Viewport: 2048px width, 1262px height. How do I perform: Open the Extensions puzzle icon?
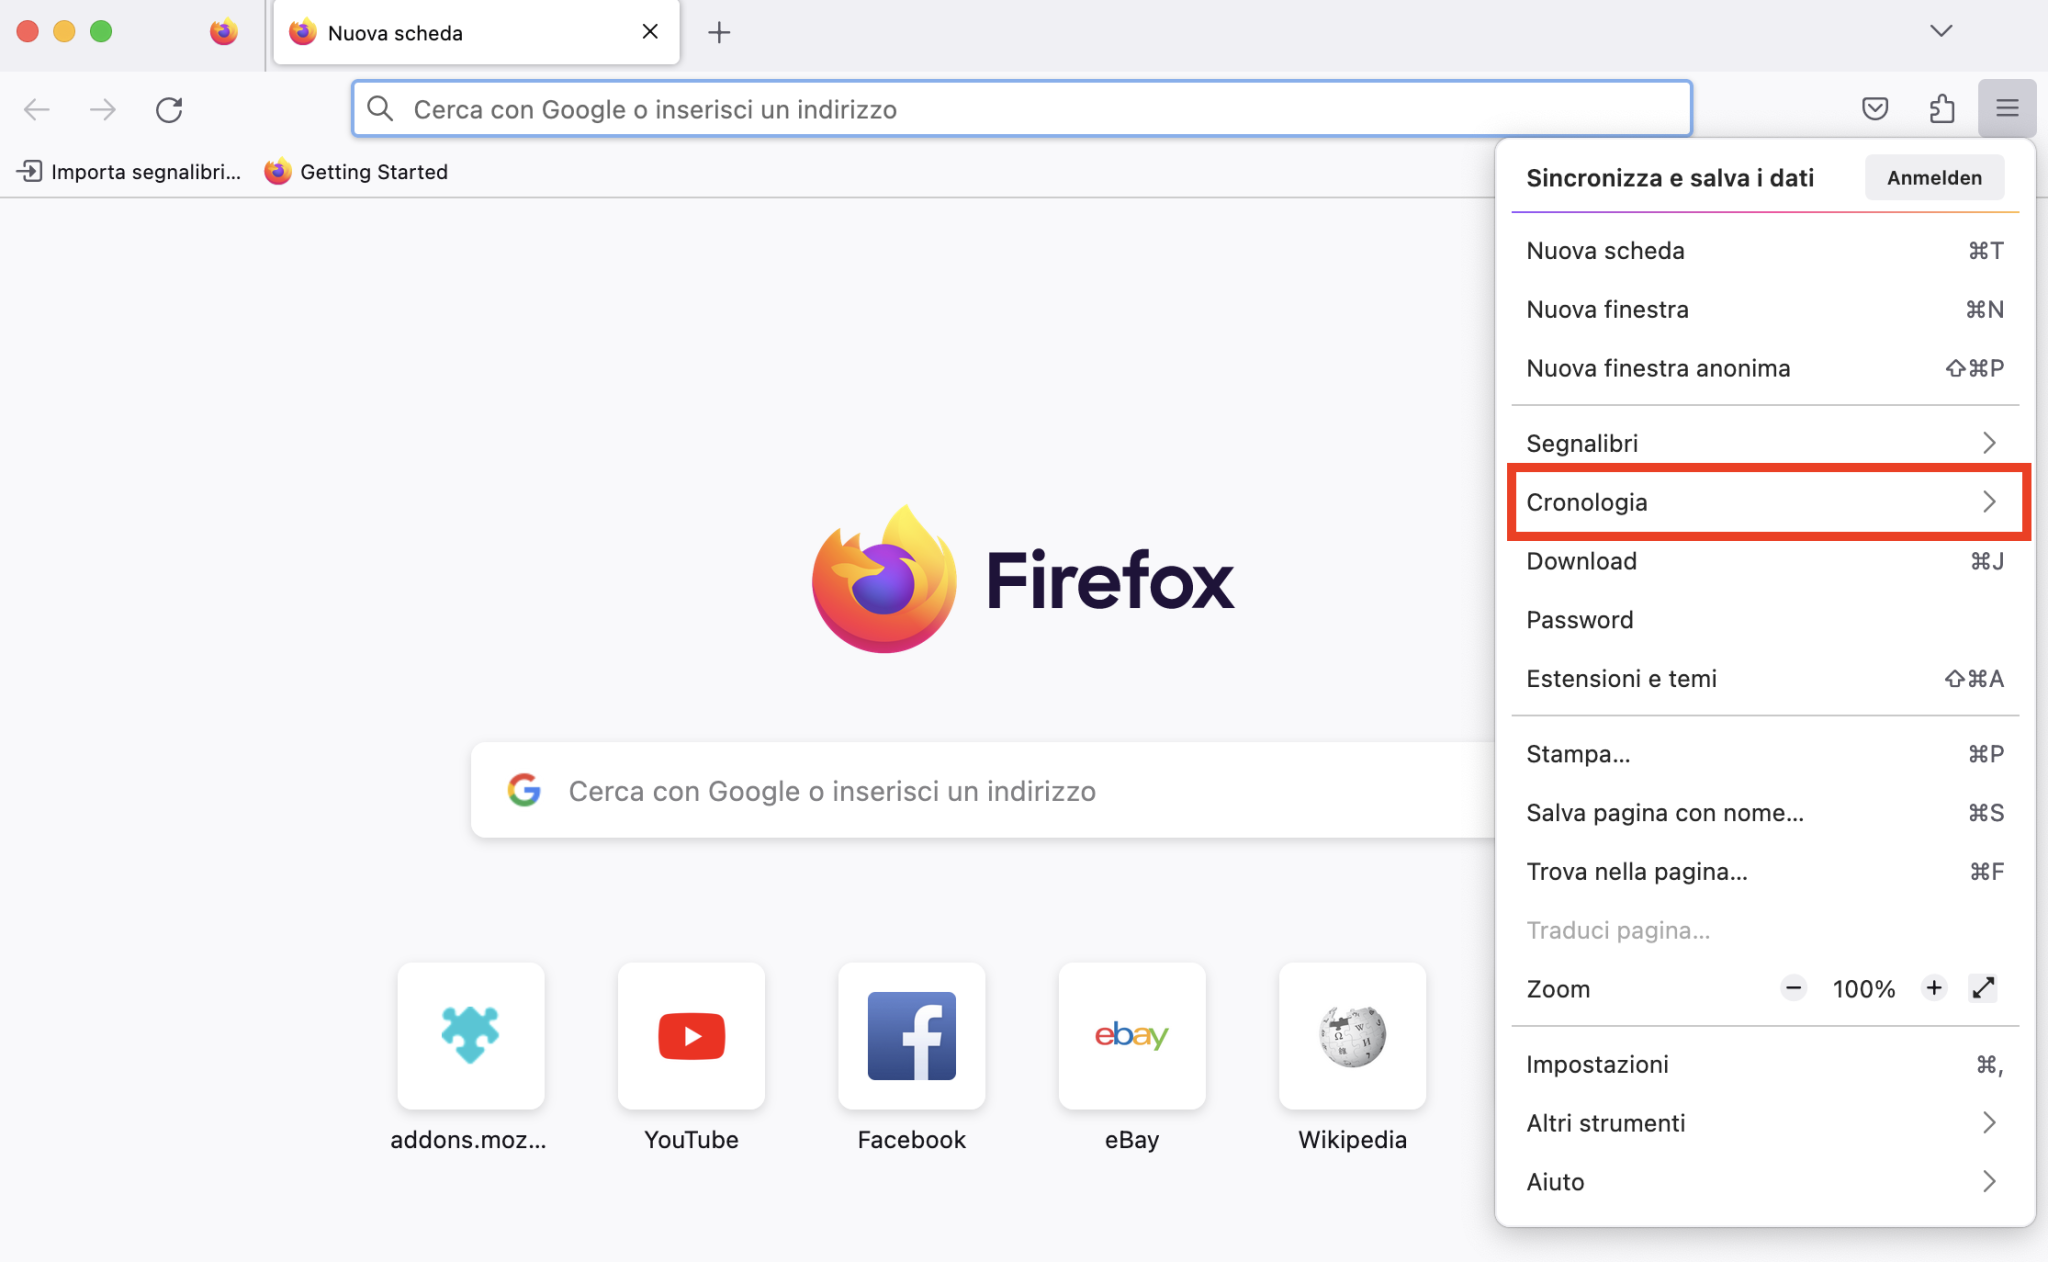pyautogui.click(x=1942, y=108)
